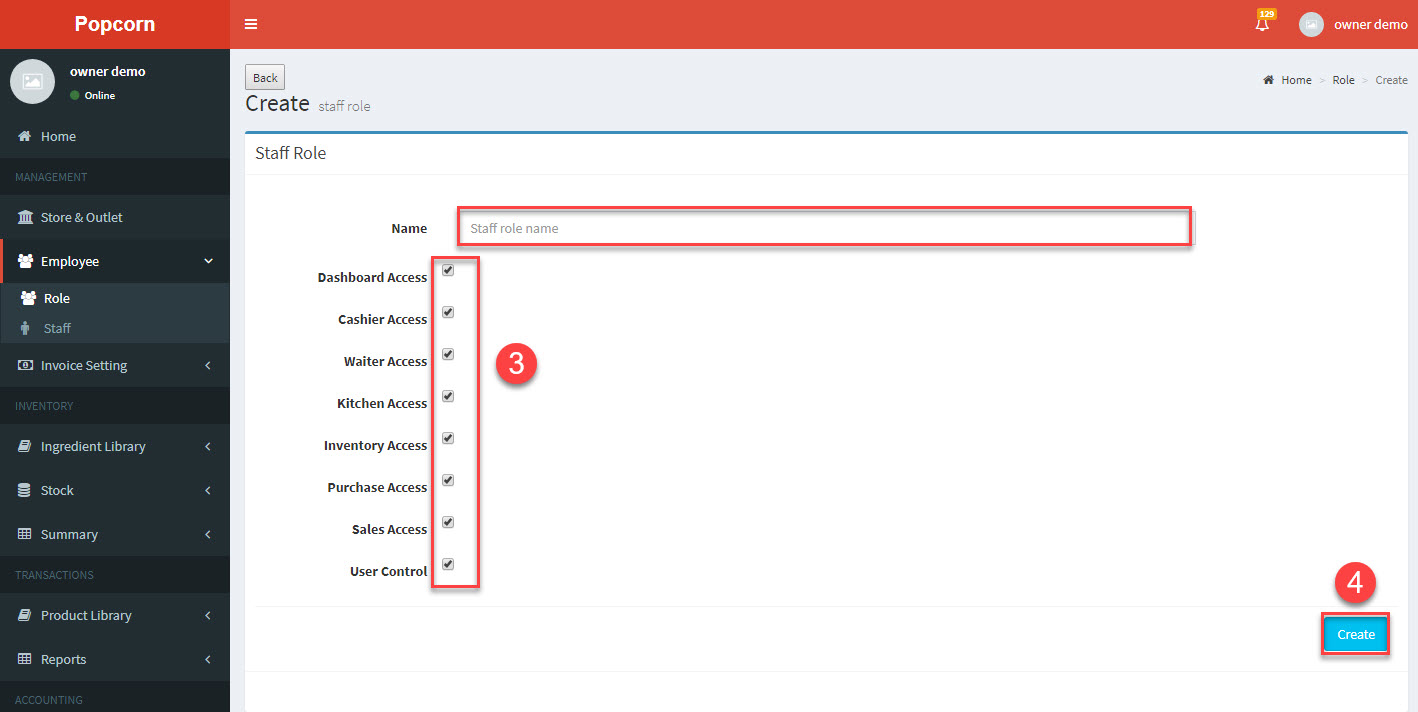Toggle the Kitchen Access checkbox
Screen dimensions: 1418x712
448,396
